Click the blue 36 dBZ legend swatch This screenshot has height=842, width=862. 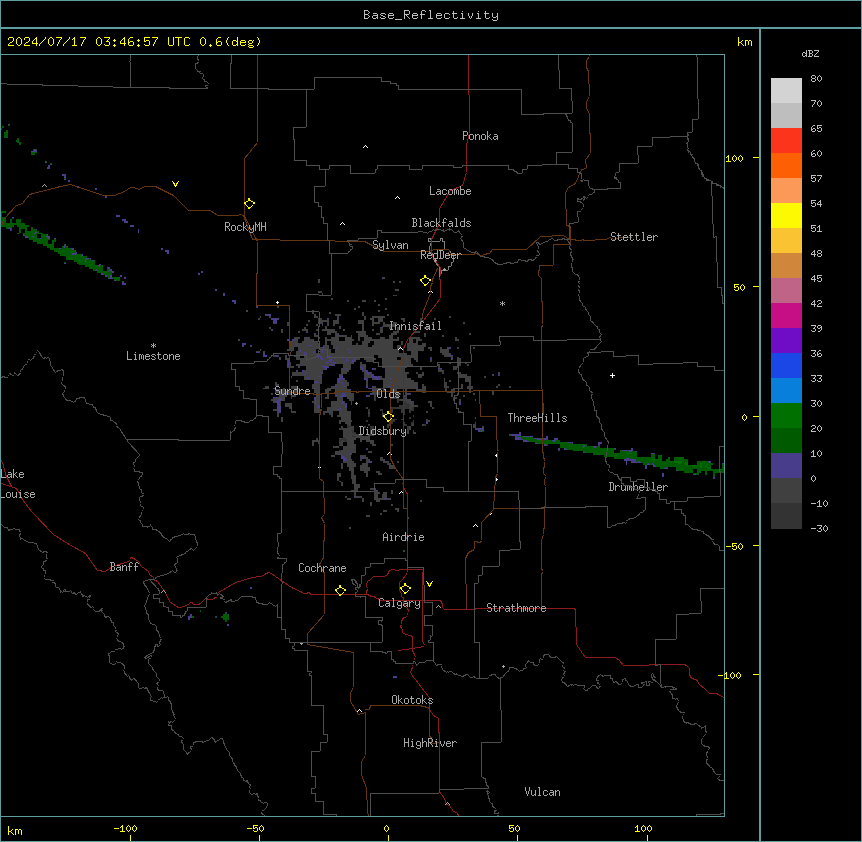(786, 365)
